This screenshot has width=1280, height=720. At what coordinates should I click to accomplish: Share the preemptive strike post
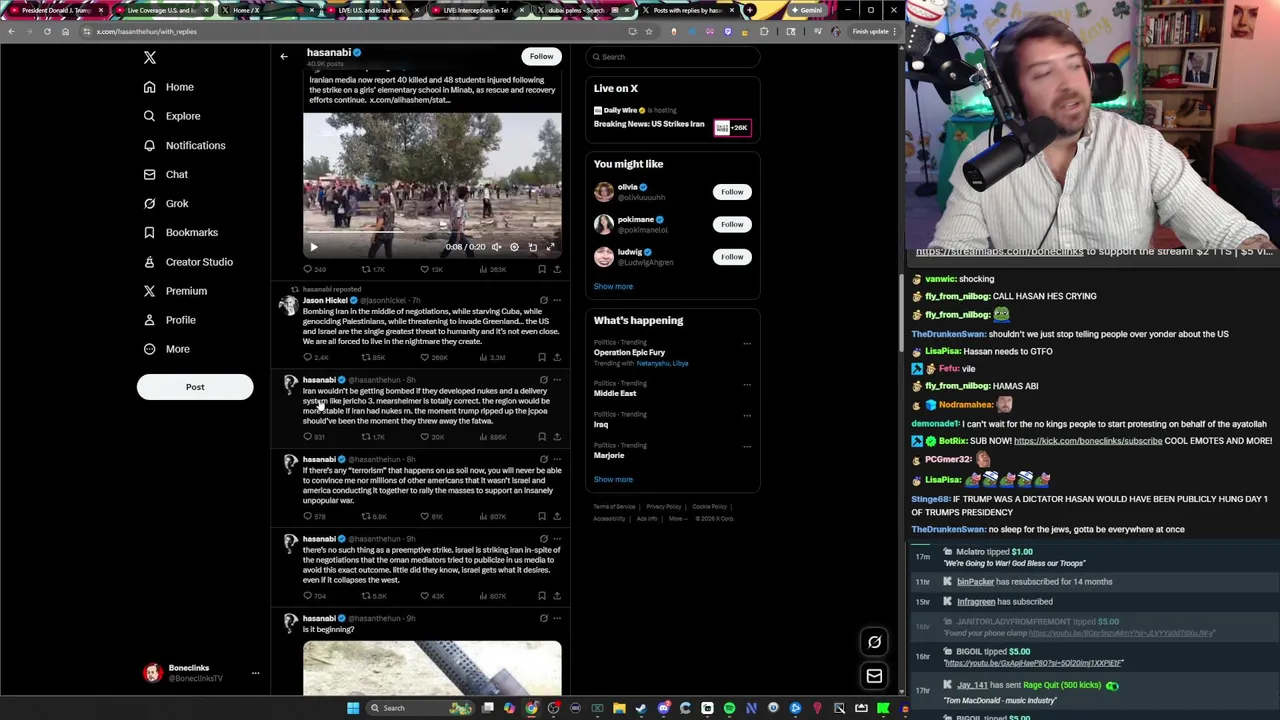(x=557, y=596)
